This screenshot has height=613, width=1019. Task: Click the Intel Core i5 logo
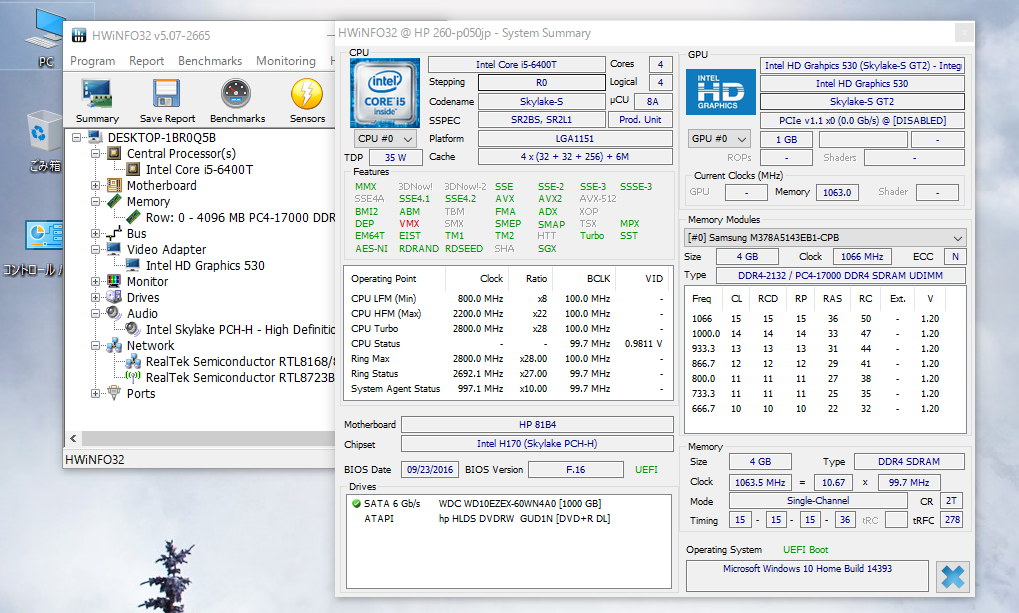coord(385,92)
